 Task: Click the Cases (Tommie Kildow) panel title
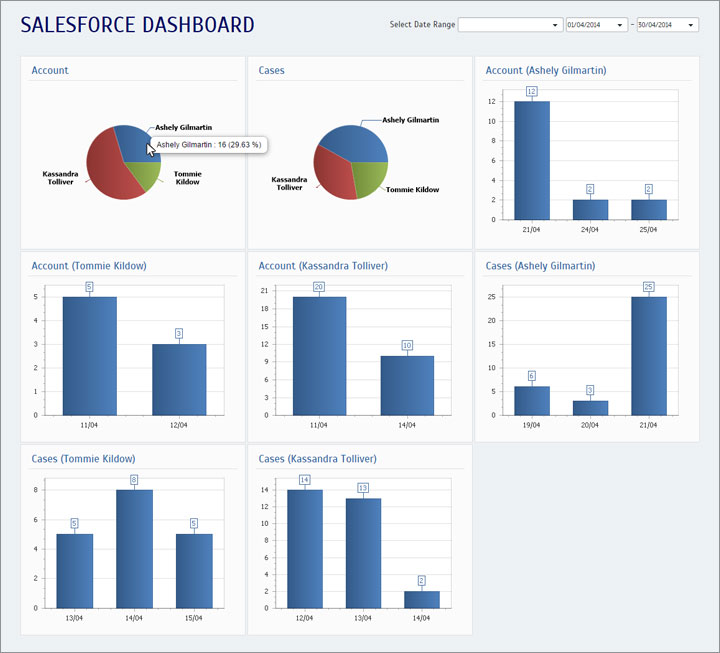coord(83,459)
